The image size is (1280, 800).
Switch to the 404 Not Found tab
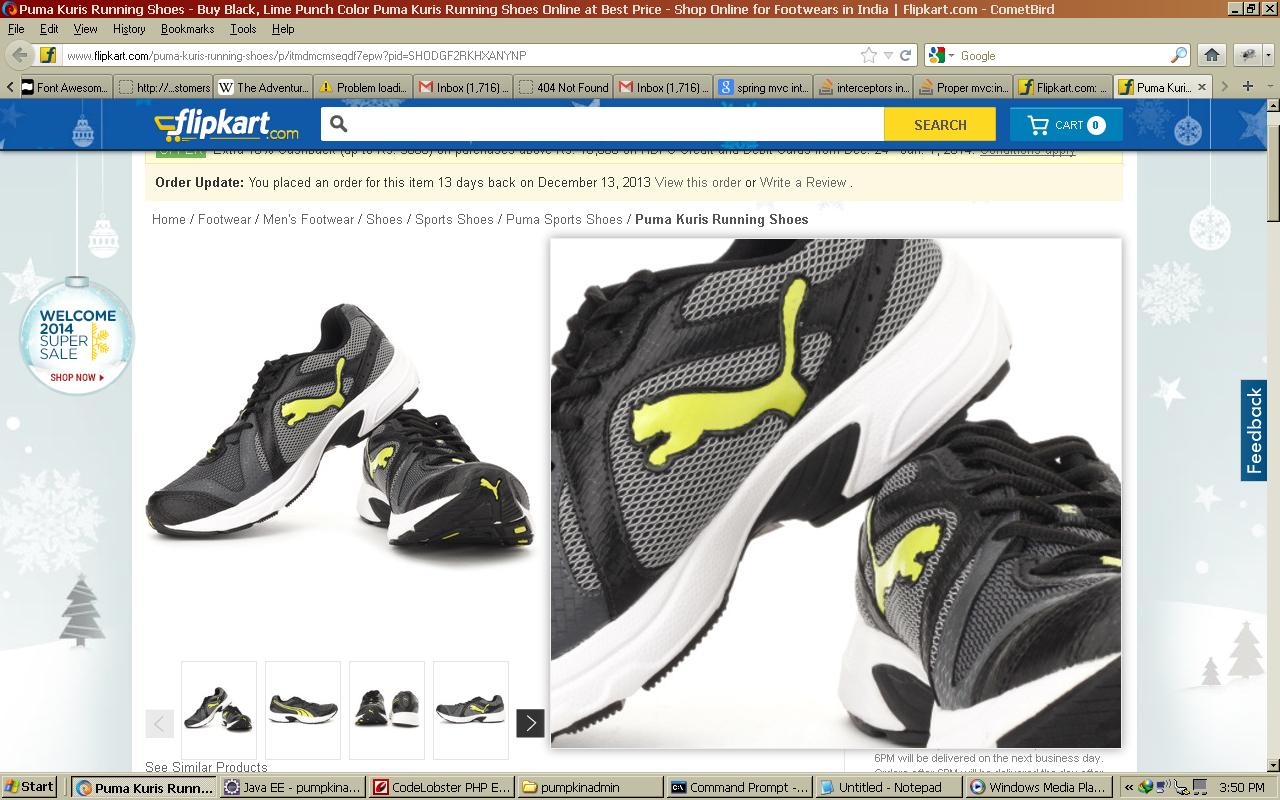point(563,87)
